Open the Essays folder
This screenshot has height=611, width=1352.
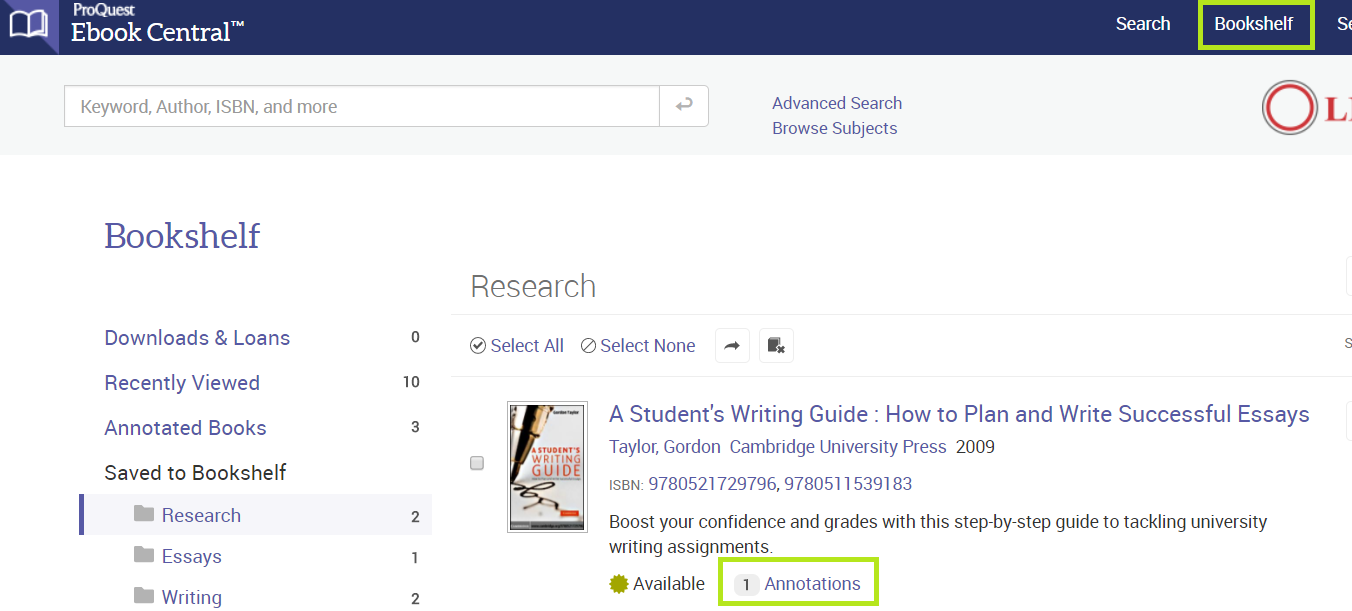click(x=192, y=556)
